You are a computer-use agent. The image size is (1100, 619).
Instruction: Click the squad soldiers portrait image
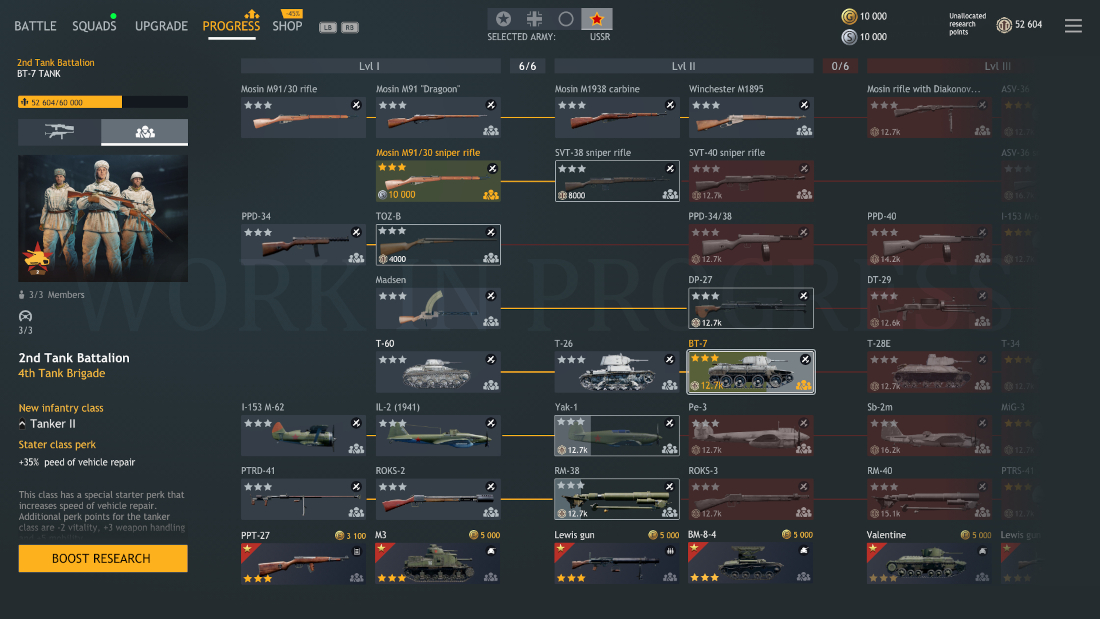pyautogui.click(x=102, y=218)
